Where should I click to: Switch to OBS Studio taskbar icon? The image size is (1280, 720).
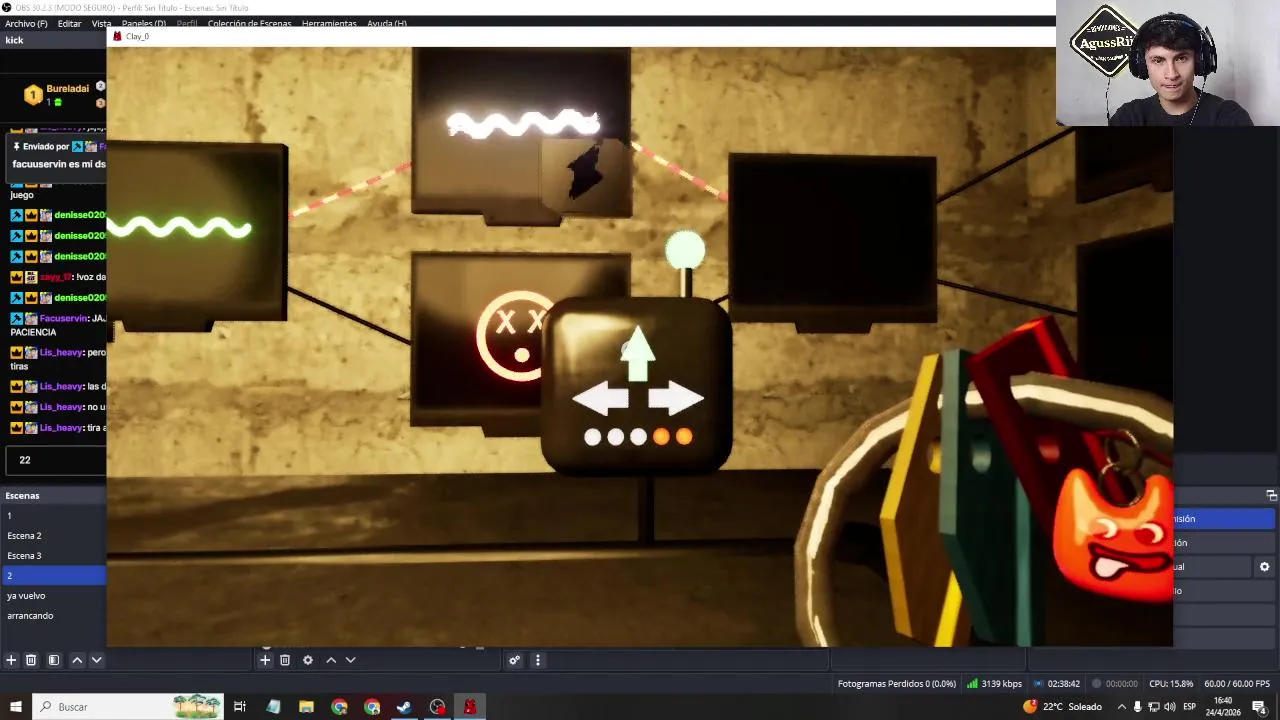click(437, 707)
